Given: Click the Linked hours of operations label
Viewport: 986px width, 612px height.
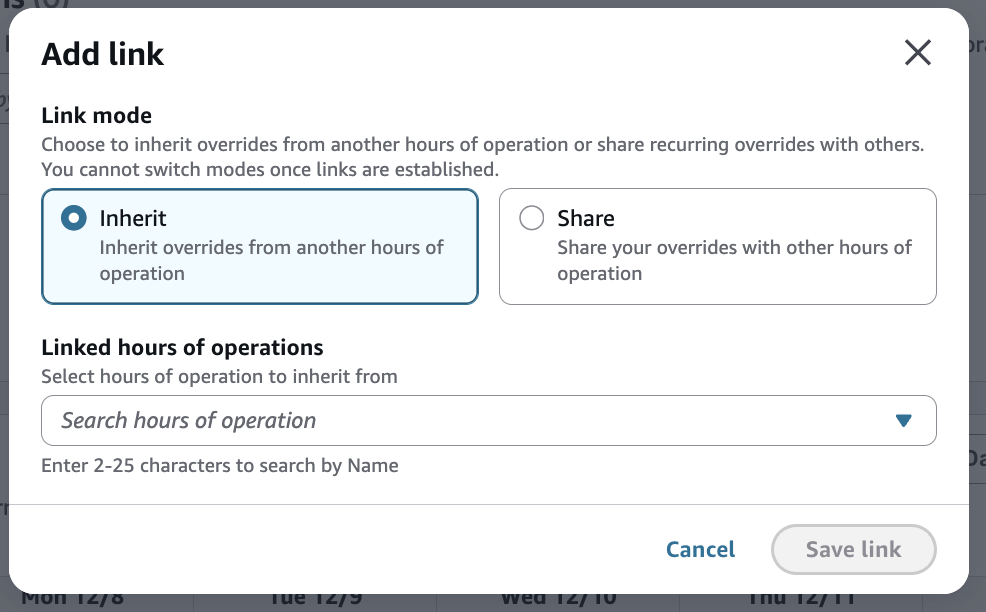Looking at the screenshot, I should coord(182,348).
